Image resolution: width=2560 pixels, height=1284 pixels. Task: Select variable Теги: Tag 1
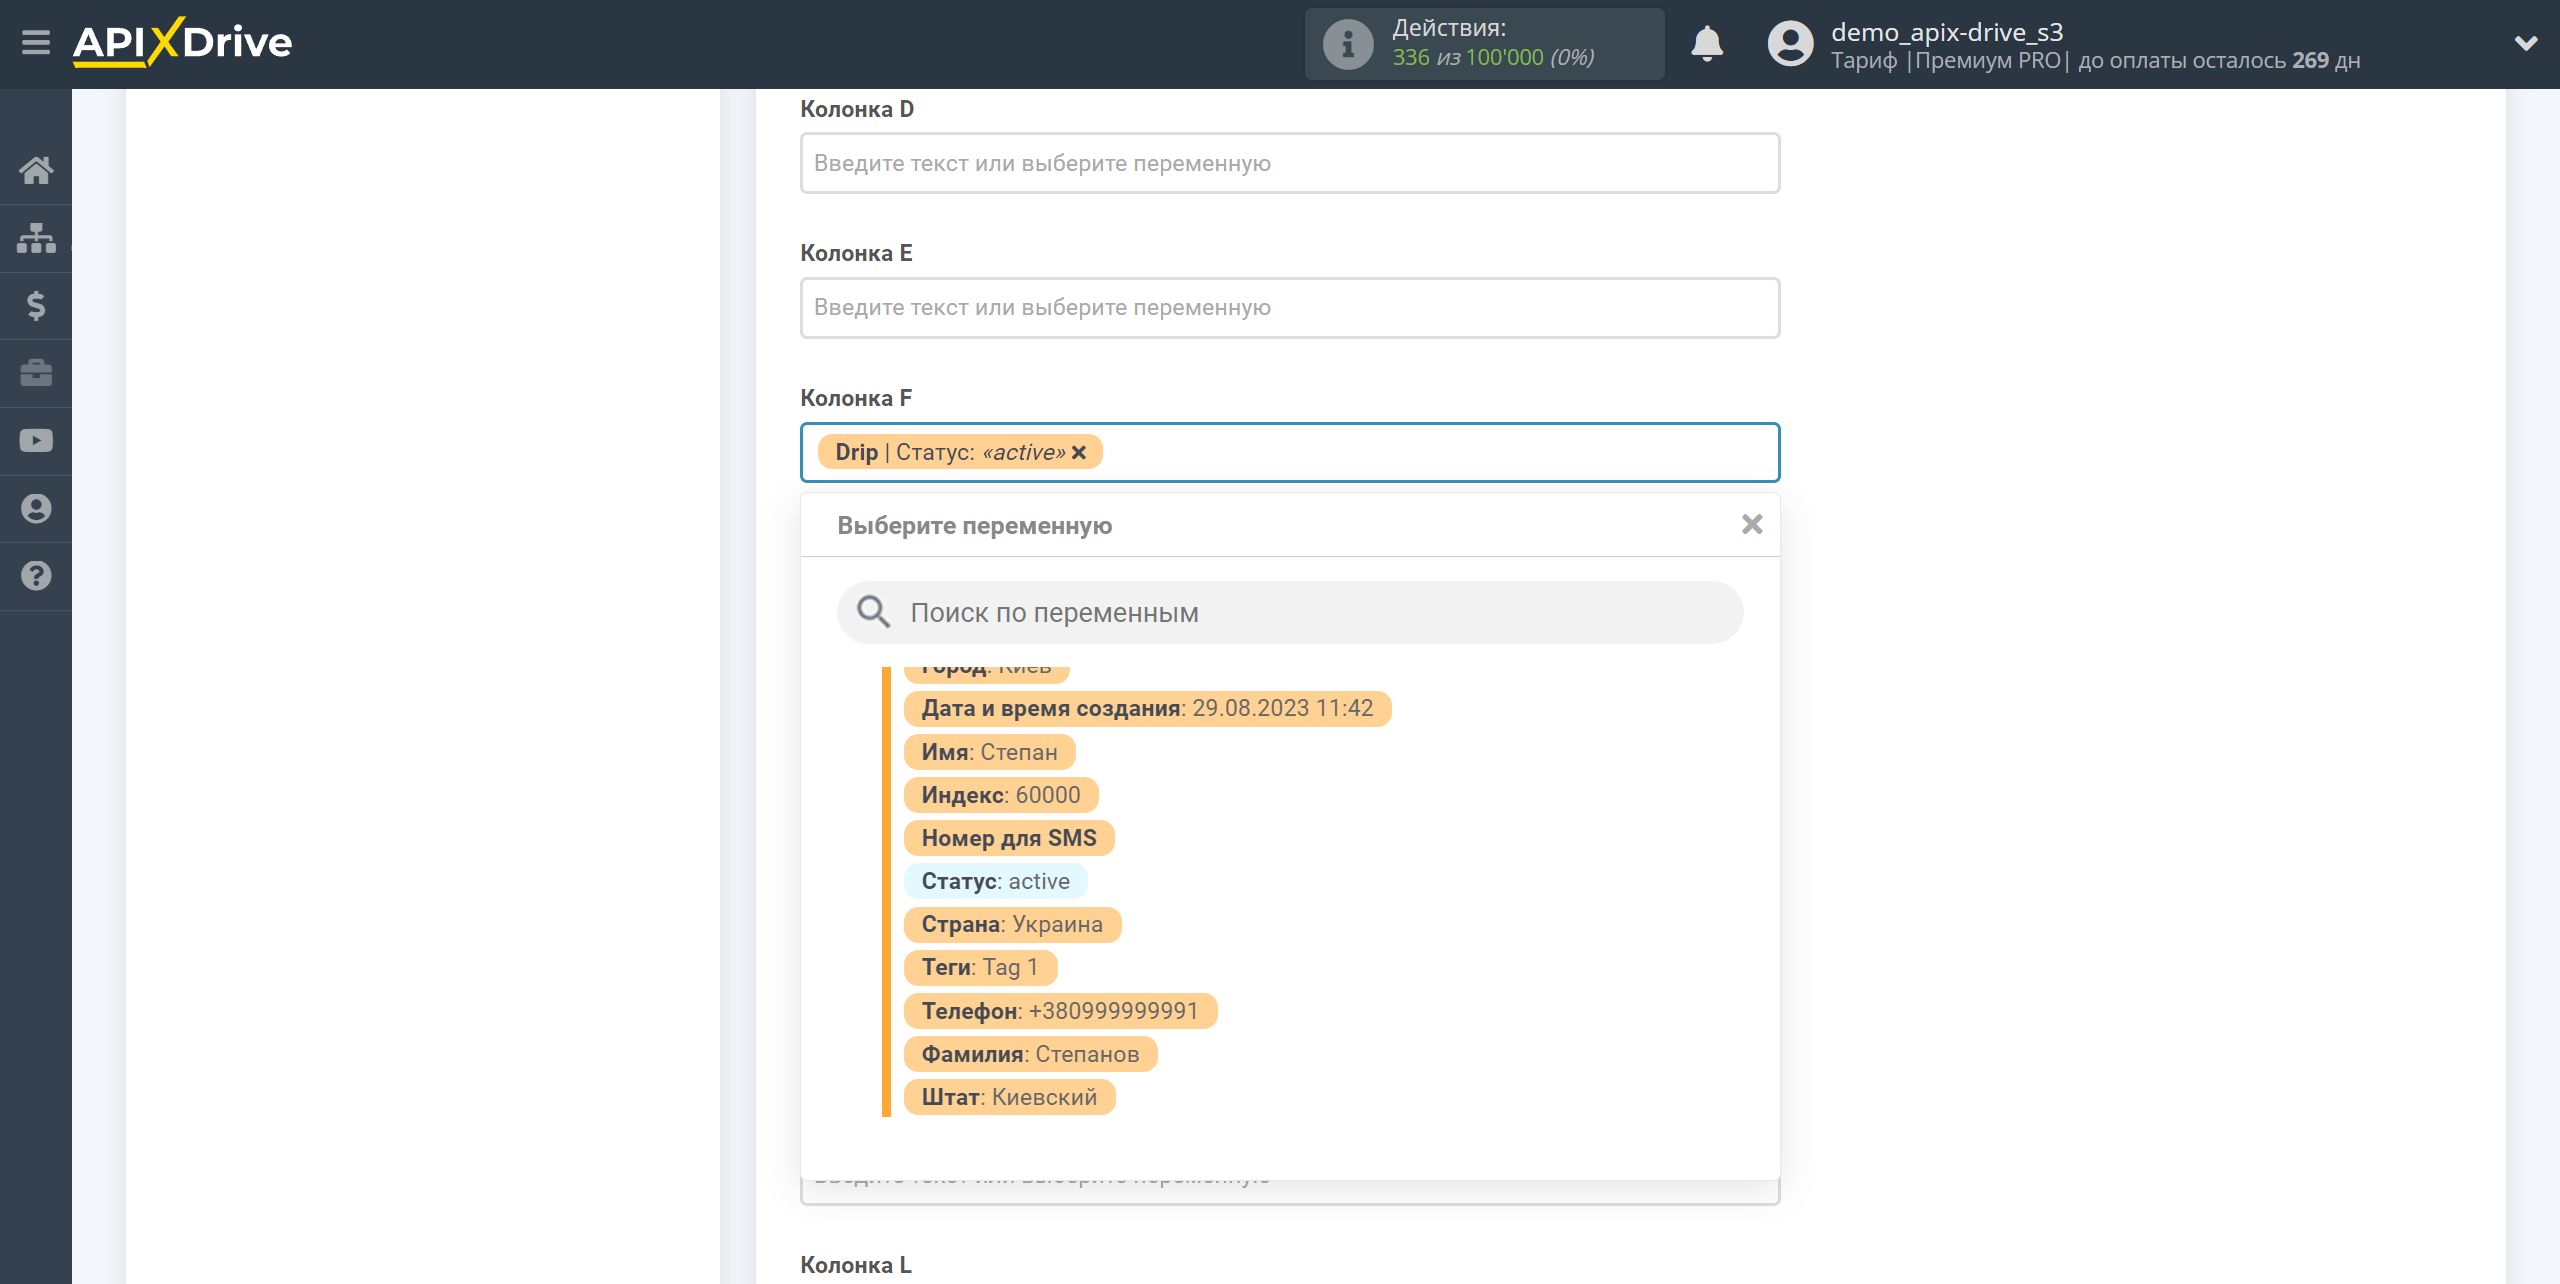[x=980, y=967]
